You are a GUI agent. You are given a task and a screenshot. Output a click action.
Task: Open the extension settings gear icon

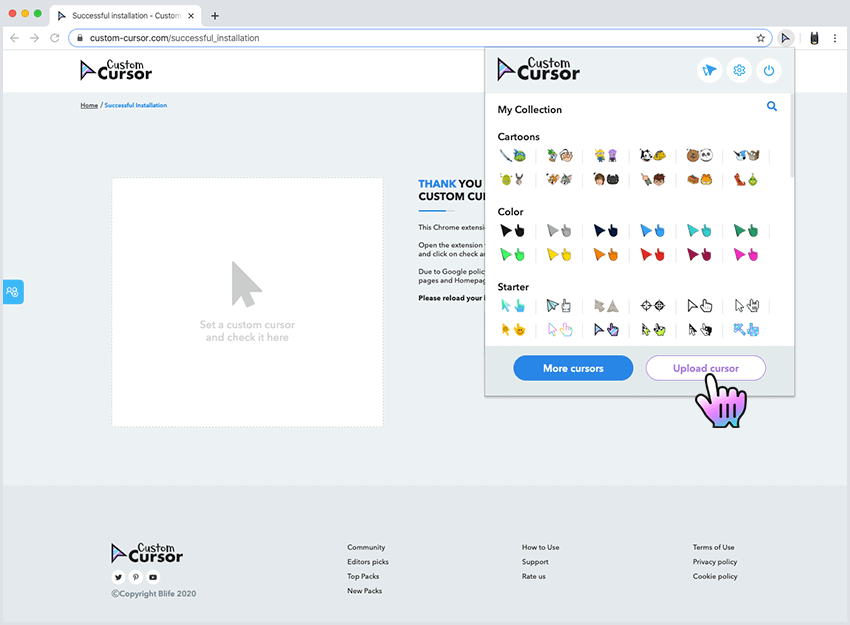click(x=739, y=70)
